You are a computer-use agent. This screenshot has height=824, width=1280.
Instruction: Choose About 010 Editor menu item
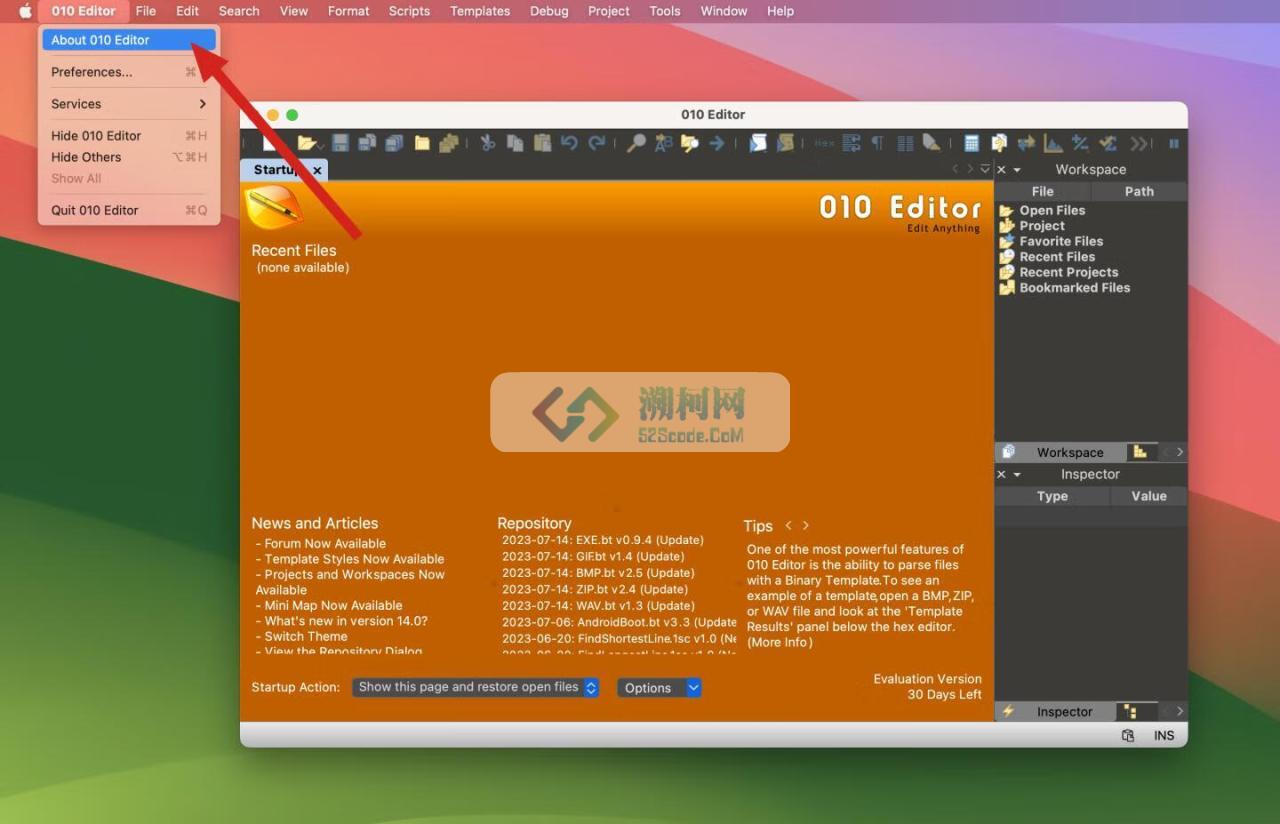pyautogui.click(x=129, y=40)
